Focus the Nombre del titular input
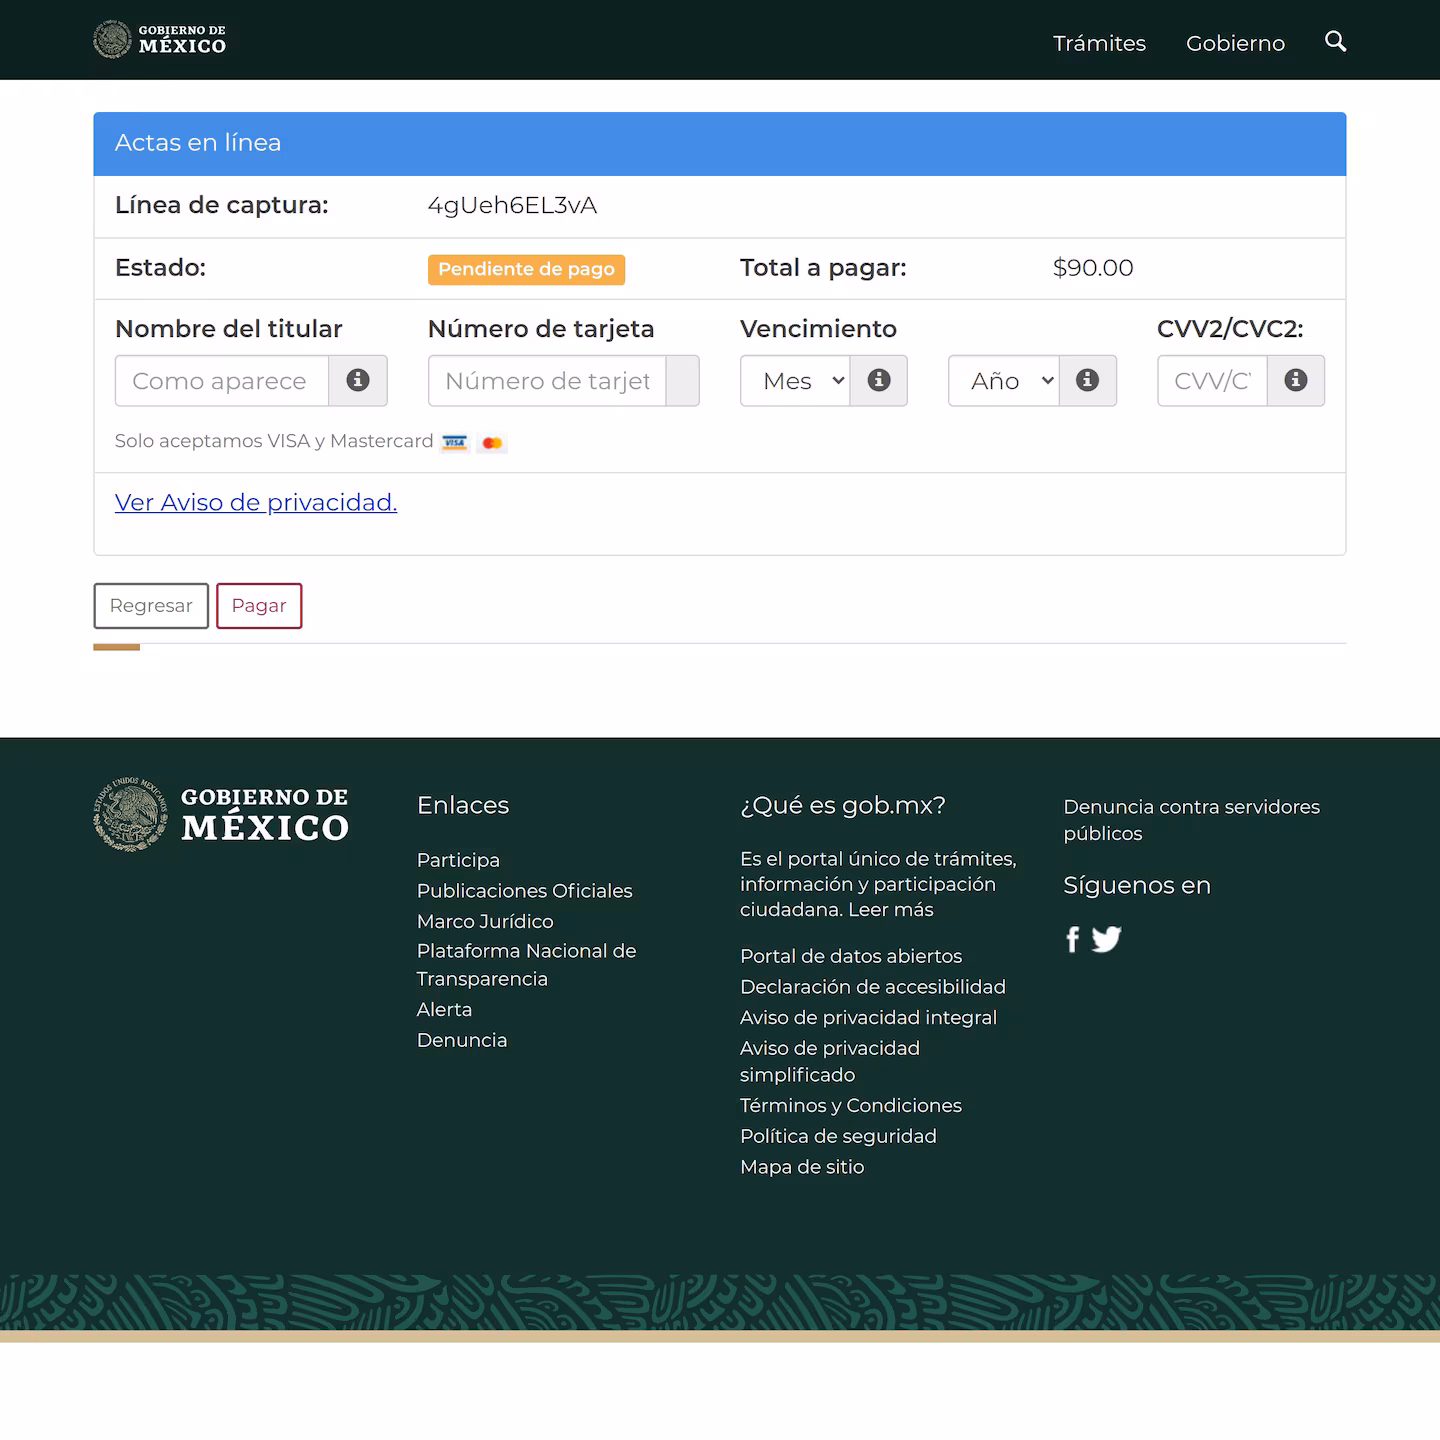The image size is (1440, 1440). click(x=222, y=381)
